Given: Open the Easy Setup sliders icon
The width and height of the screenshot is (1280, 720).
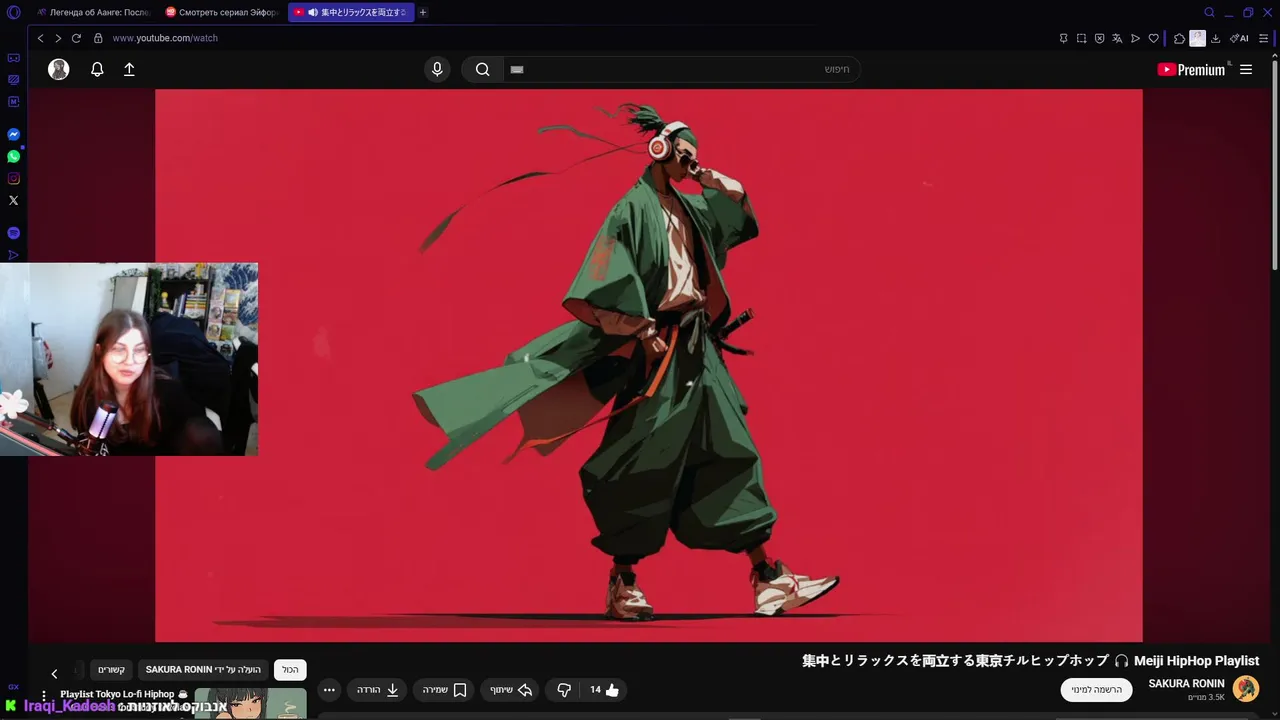Looking at the screenshot, I should coord(1264,38).
